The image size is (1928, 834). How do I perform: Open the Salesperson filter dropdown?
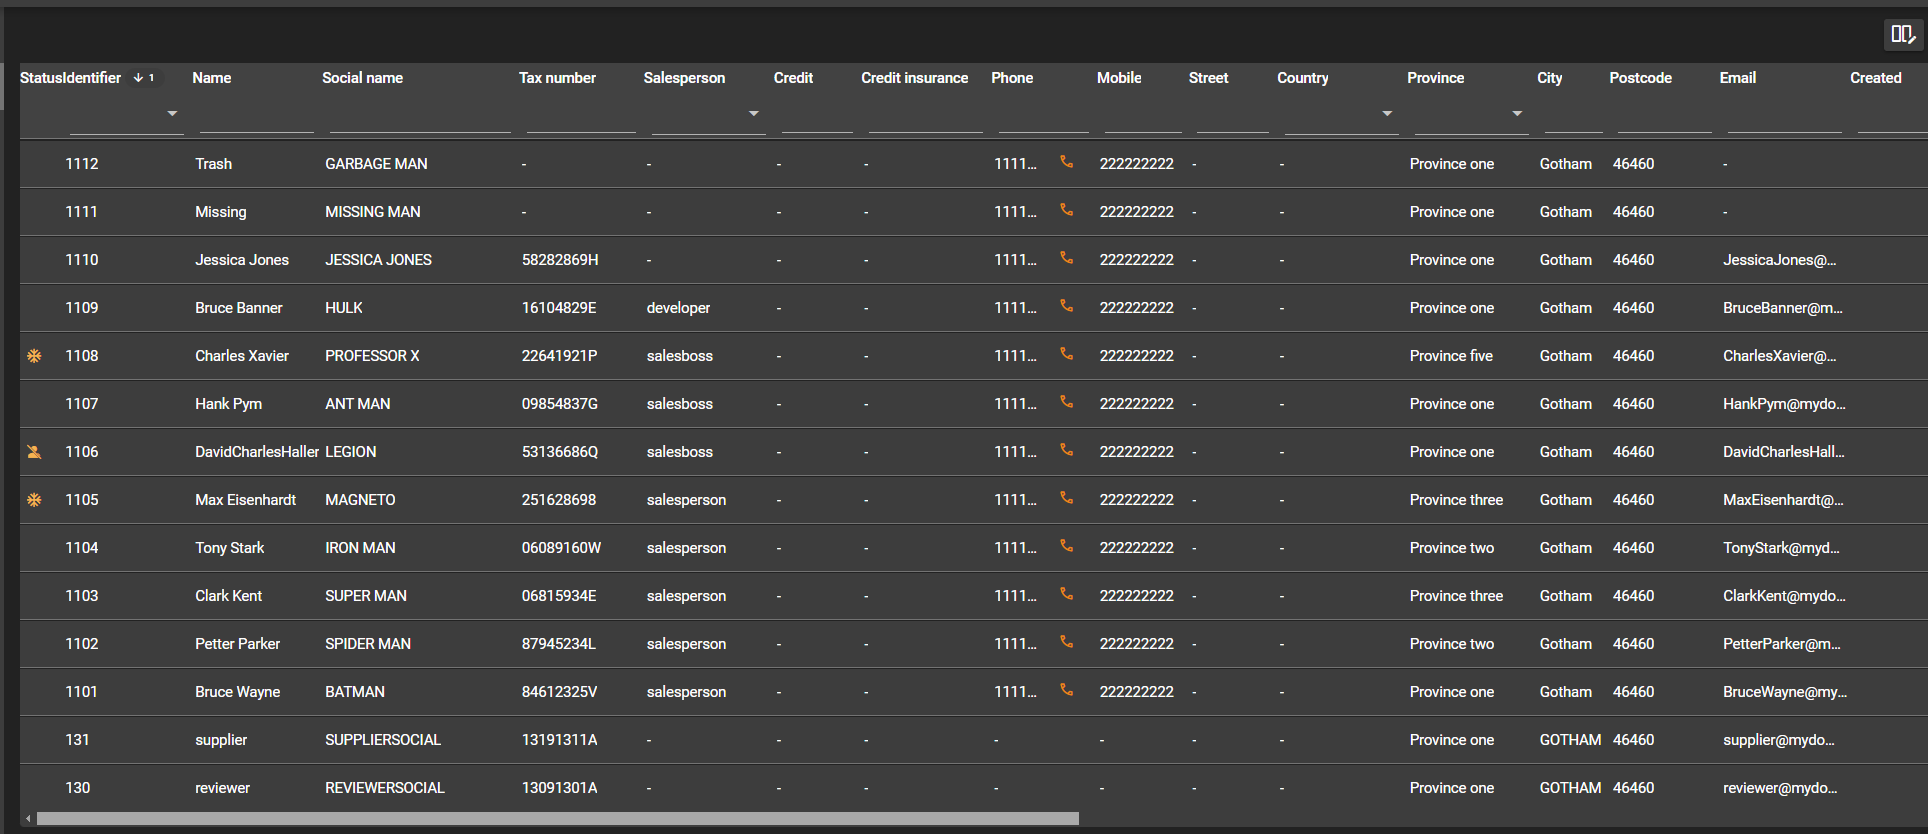tap(754, 114)
